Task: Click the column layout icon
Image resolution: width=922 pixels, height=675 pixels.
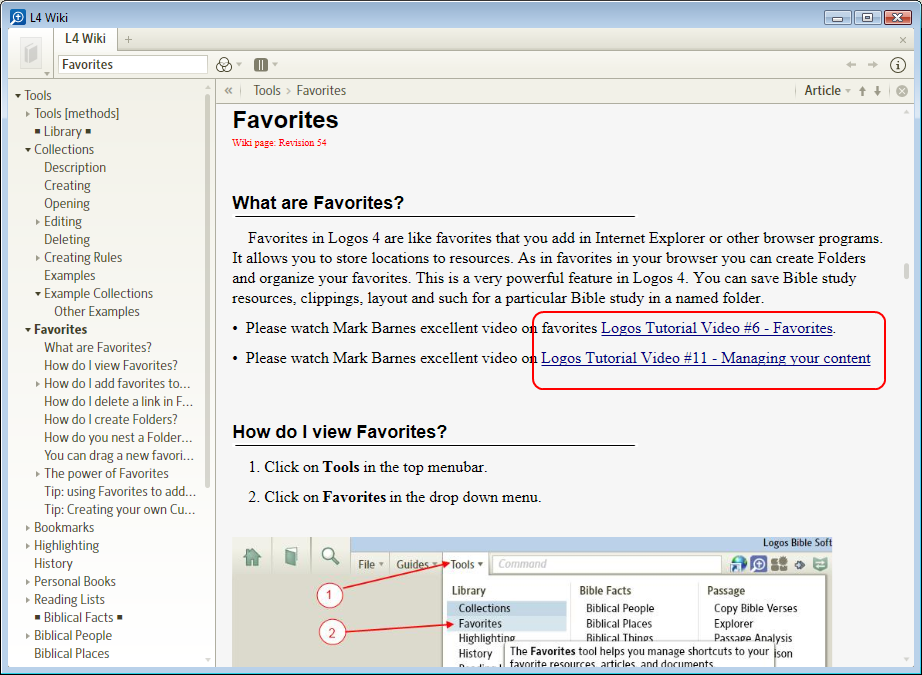Action: tap(261, 65)
